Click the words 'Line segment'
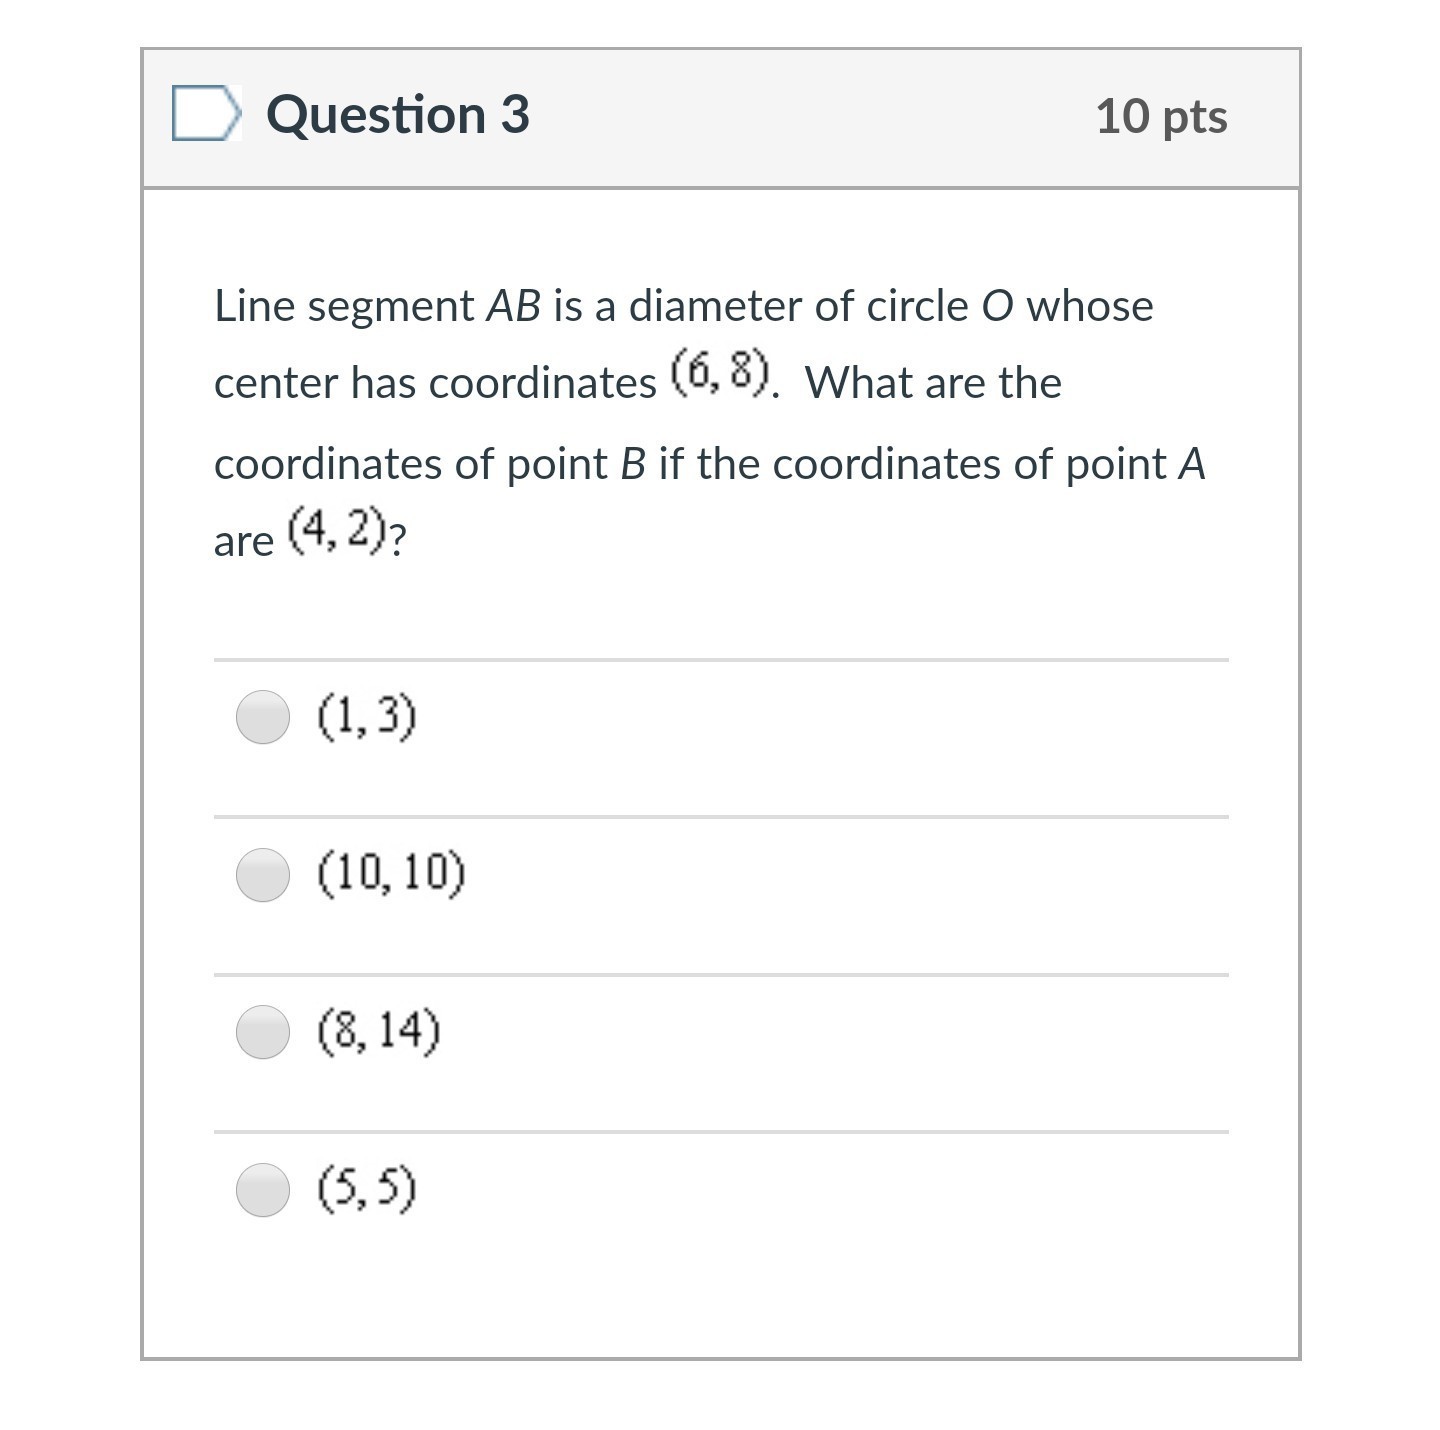Viewport: 1440px width, 1430px height. coord(345,308)
